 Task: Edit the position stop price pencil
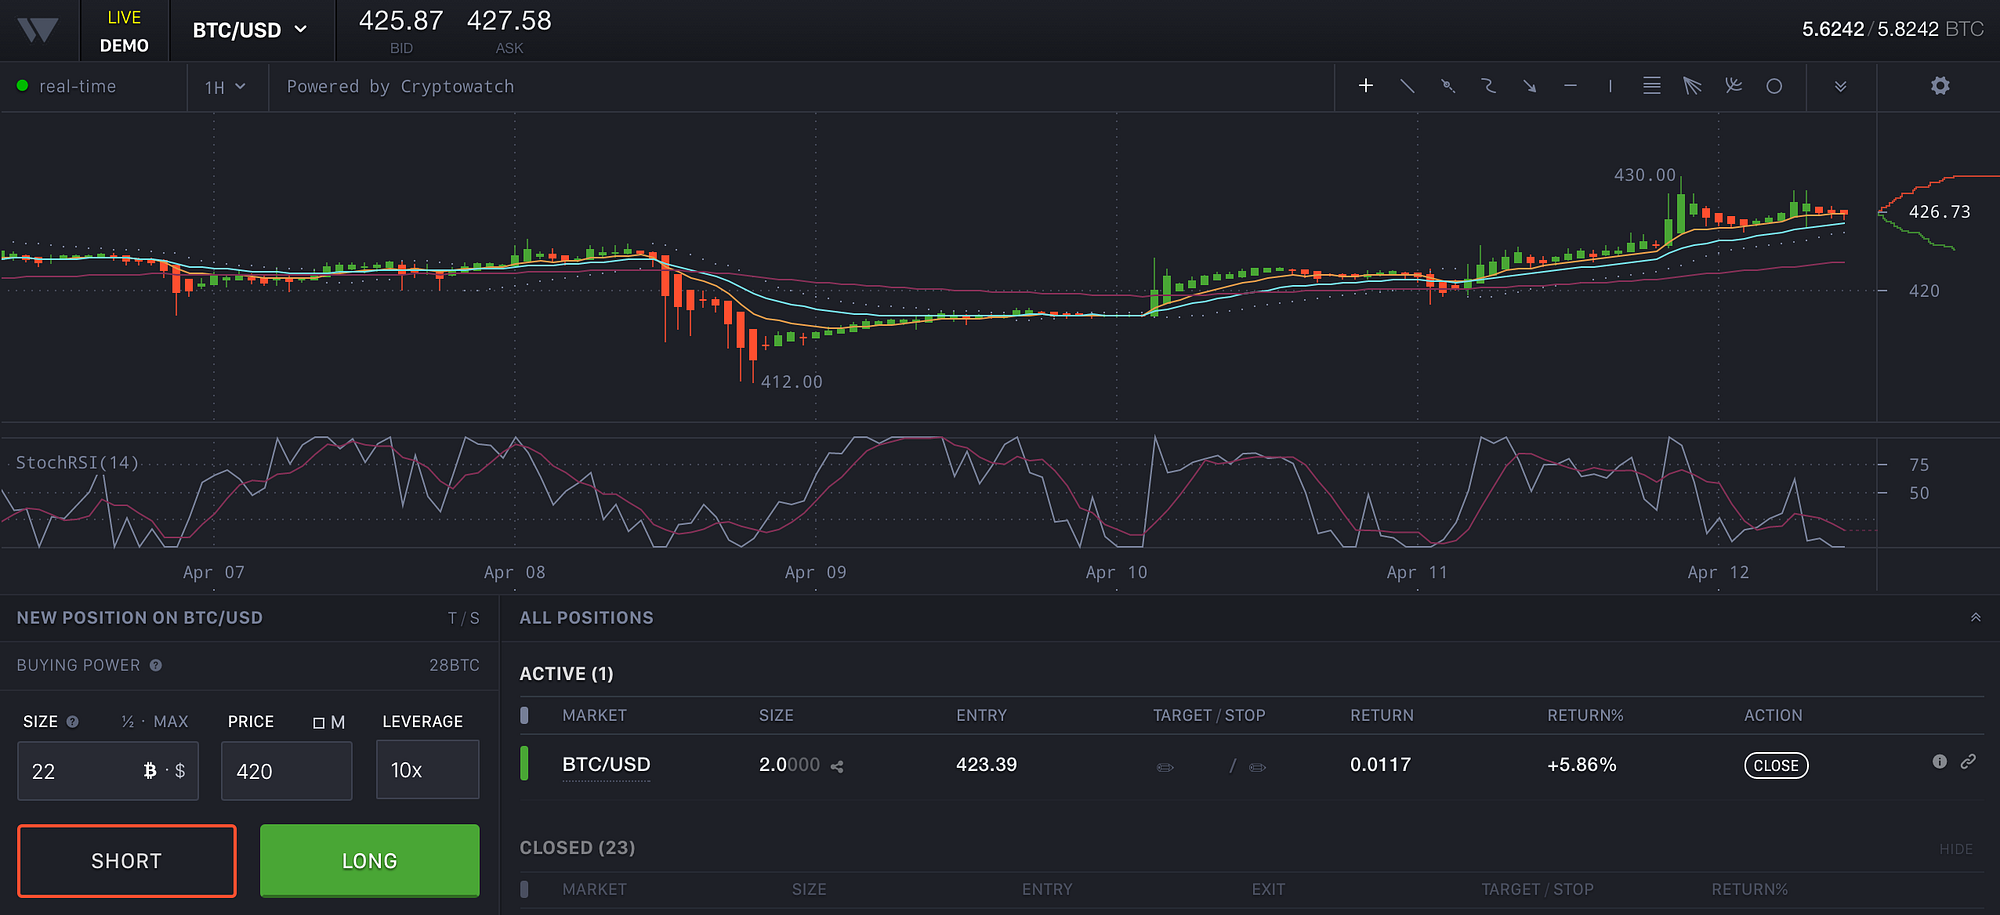(1258, 767)
